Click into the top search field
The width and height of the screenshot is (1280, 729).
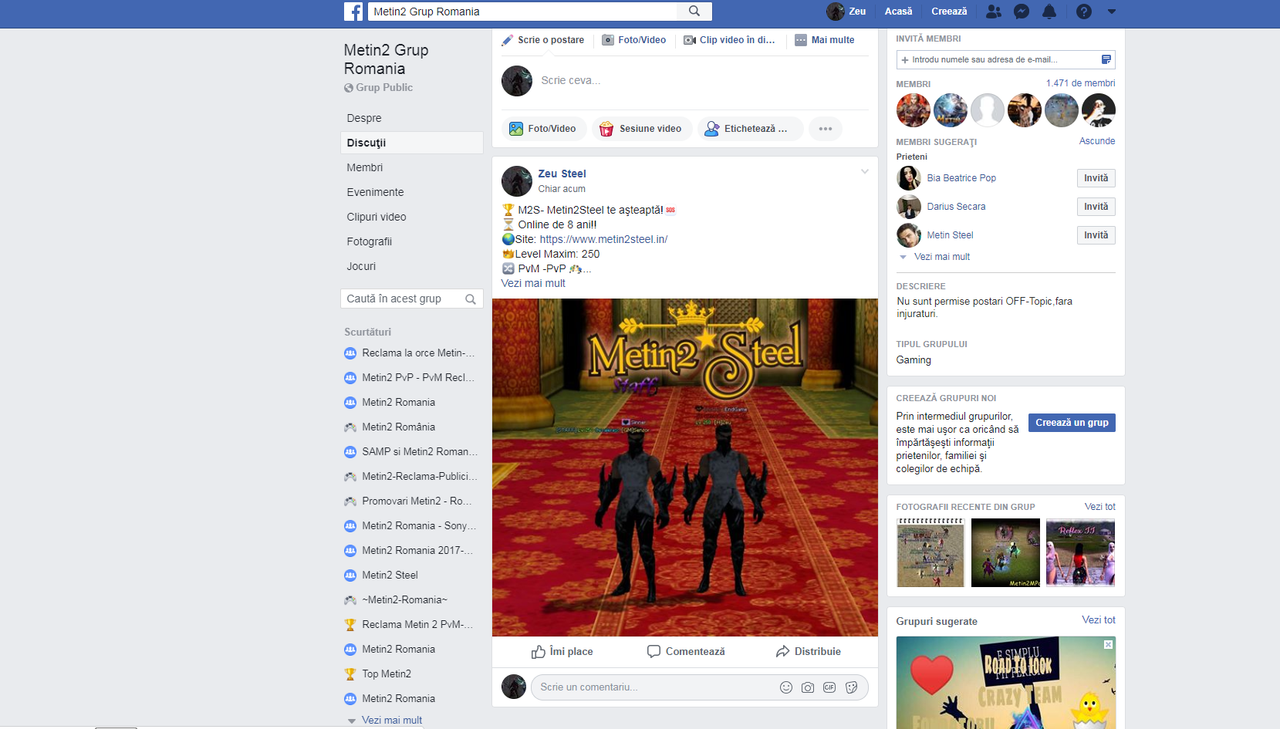tap(523, 12)
